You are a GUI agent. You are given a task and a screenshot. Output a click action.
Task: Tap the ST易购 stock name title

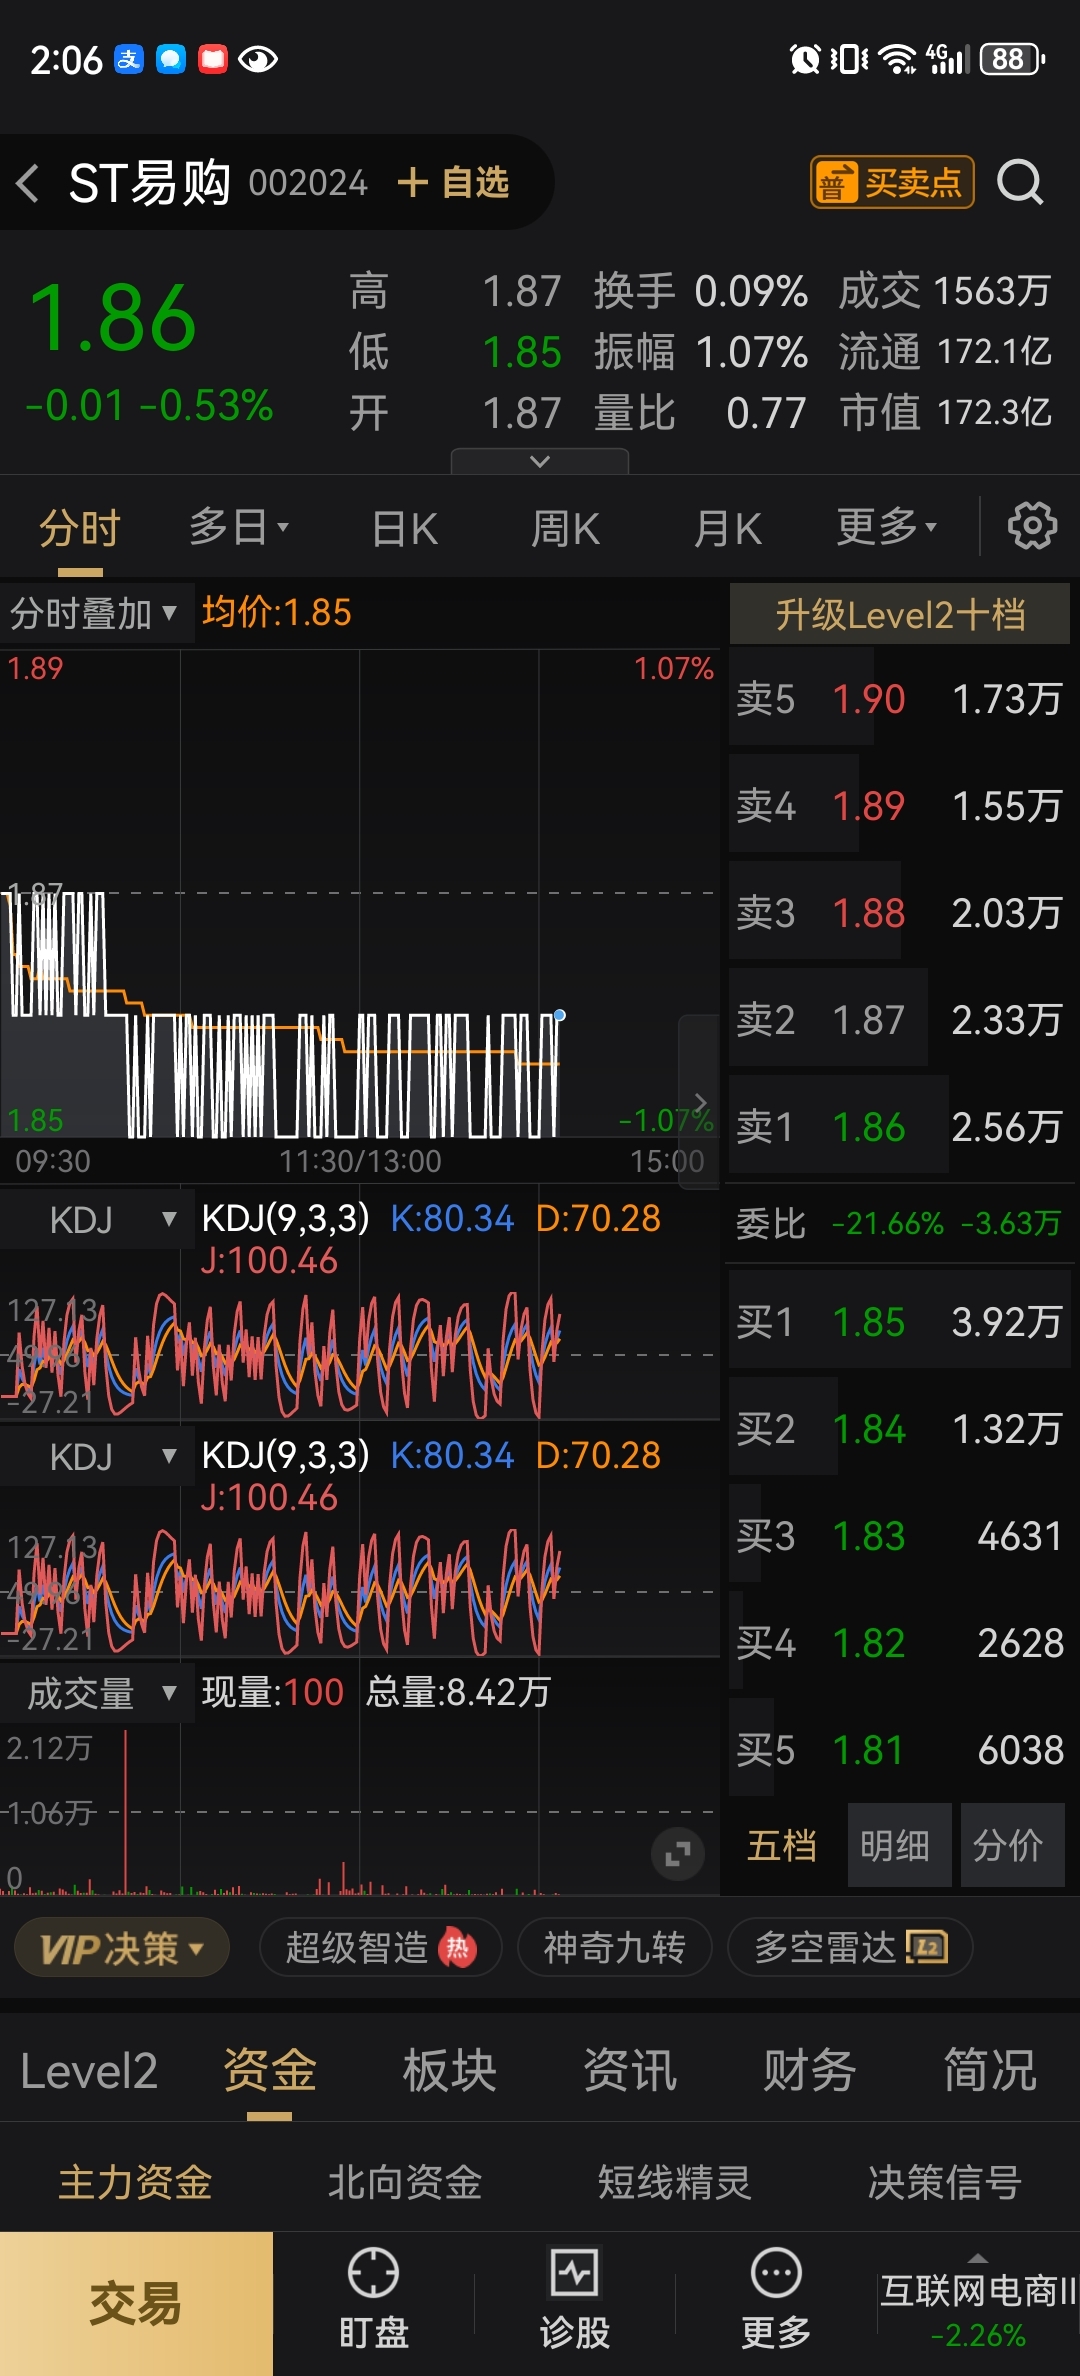tap(150, 183)
